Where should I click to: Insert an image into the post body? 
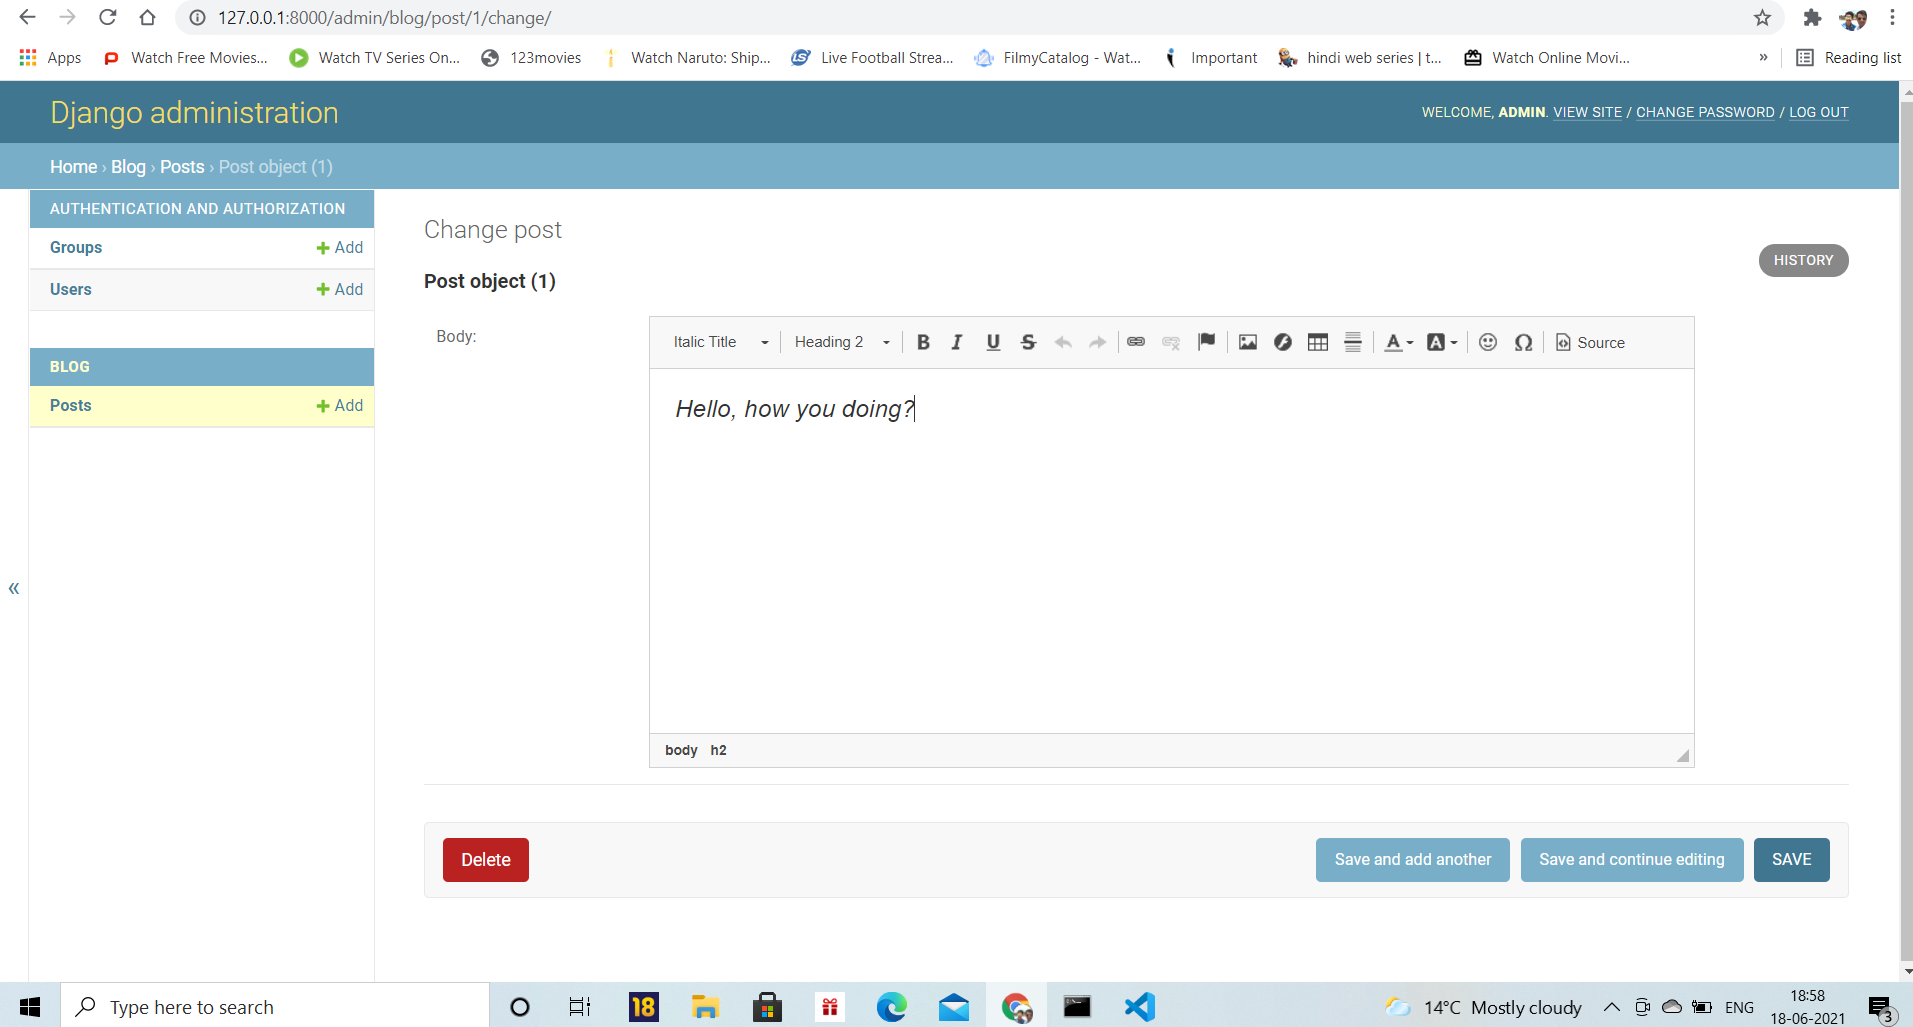(x=1246, y=342)
